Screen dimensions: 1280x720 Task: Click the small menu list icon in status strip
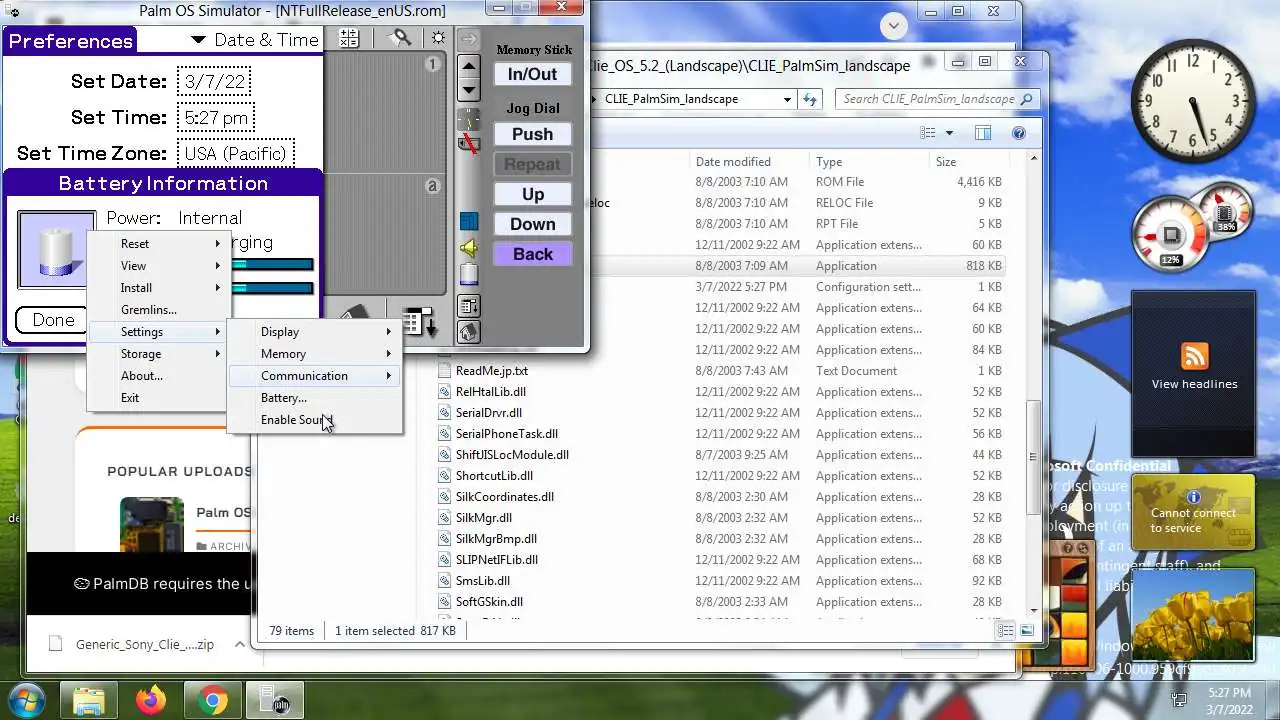tap(468, 307)
